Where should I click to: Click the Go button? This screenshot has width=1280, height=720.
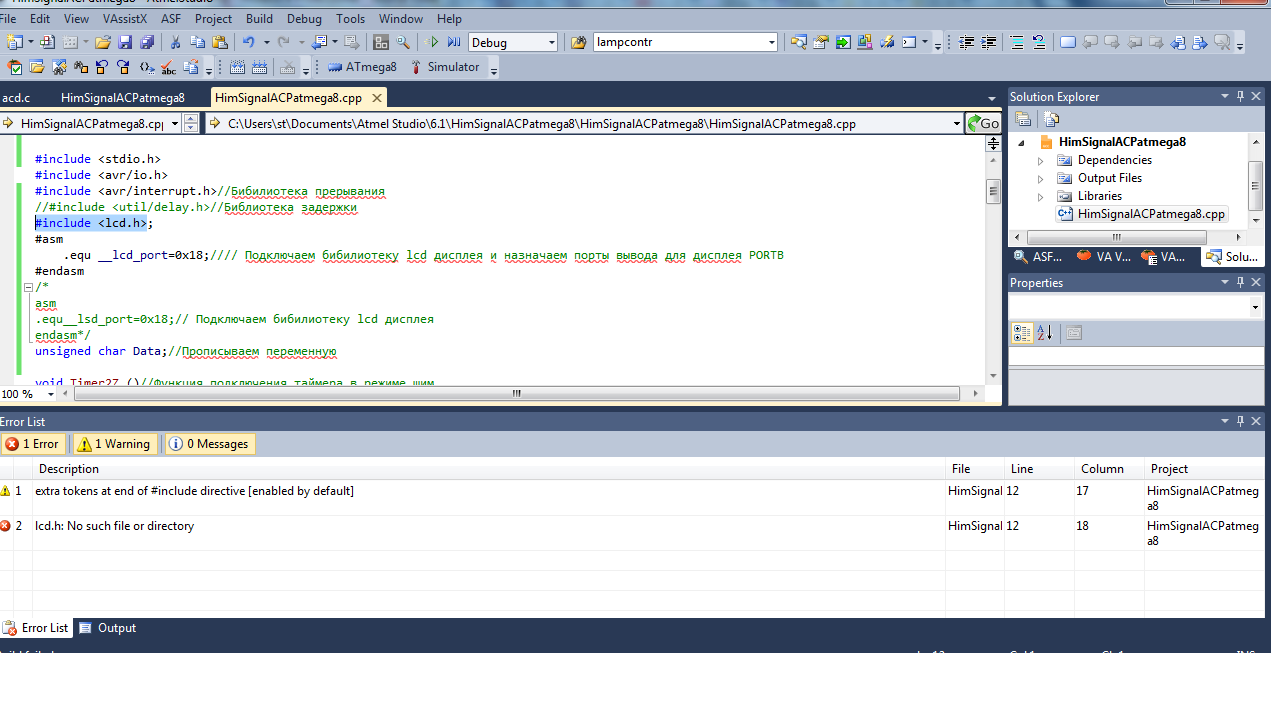click(983, 123)
